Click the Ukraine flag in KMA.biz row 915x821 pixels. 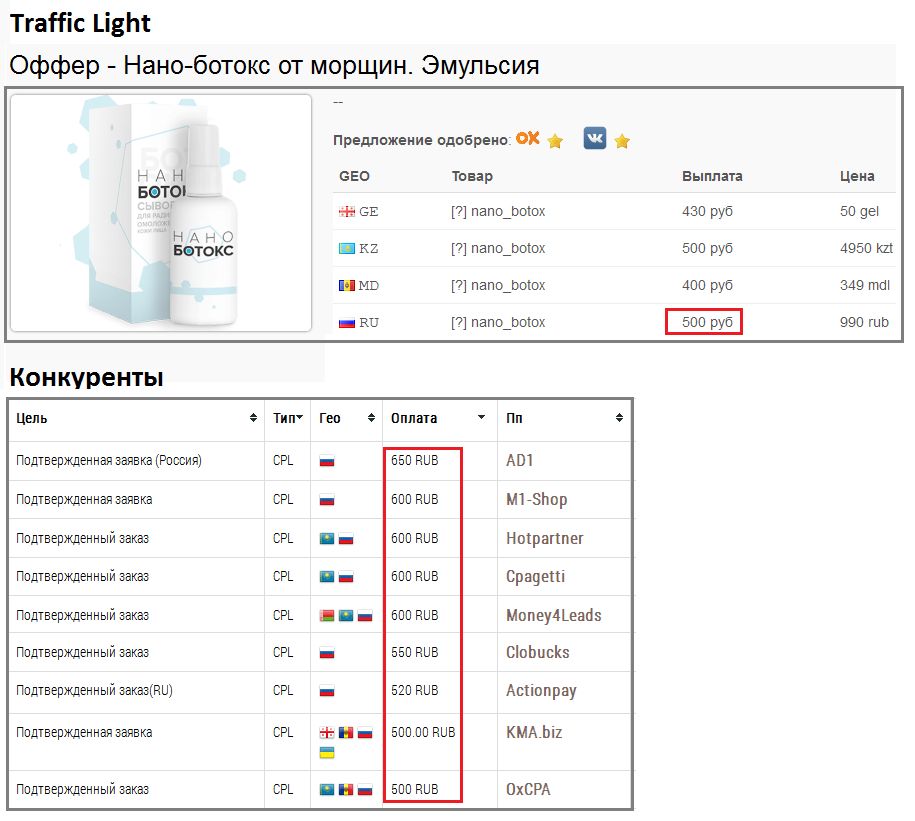click(x=327, y=753)
